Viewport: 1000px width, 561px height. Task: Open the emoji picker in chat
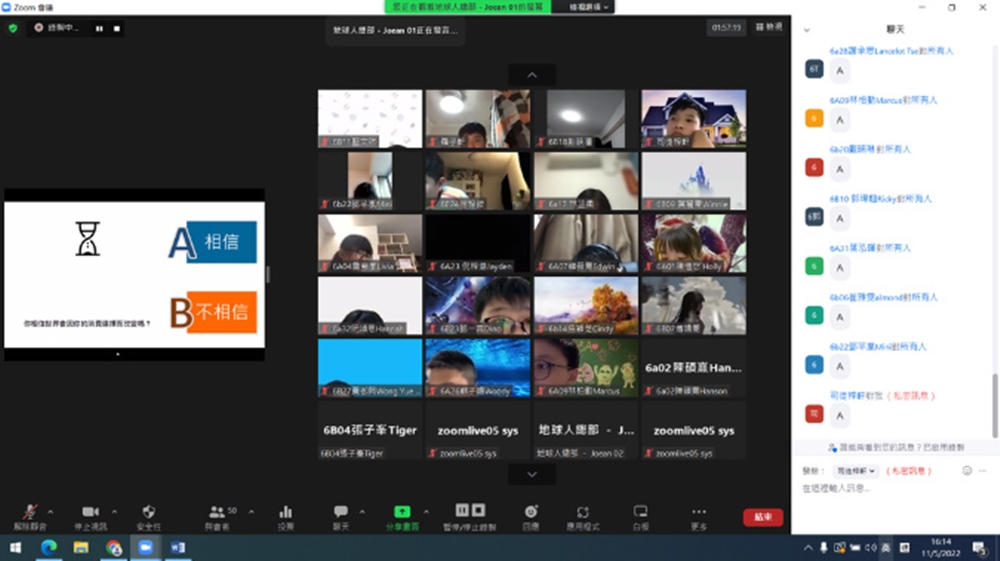[967, 470]
